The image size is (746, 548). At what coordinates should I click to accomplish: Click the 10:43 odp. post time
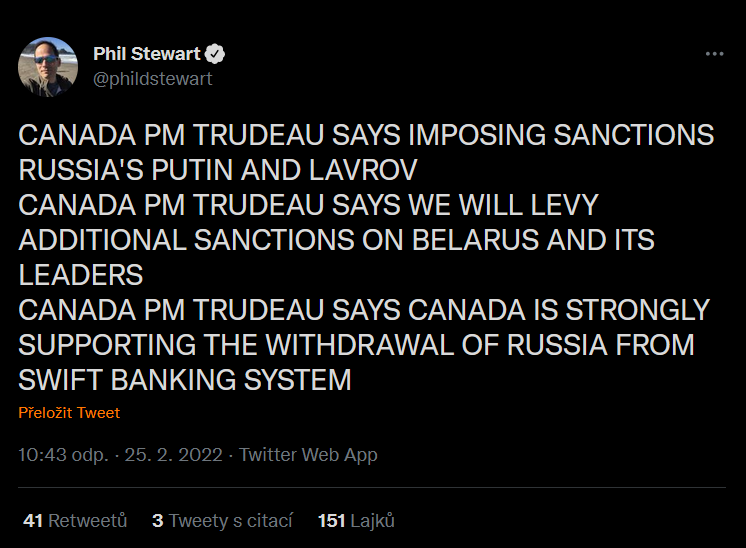click(63, 455)
